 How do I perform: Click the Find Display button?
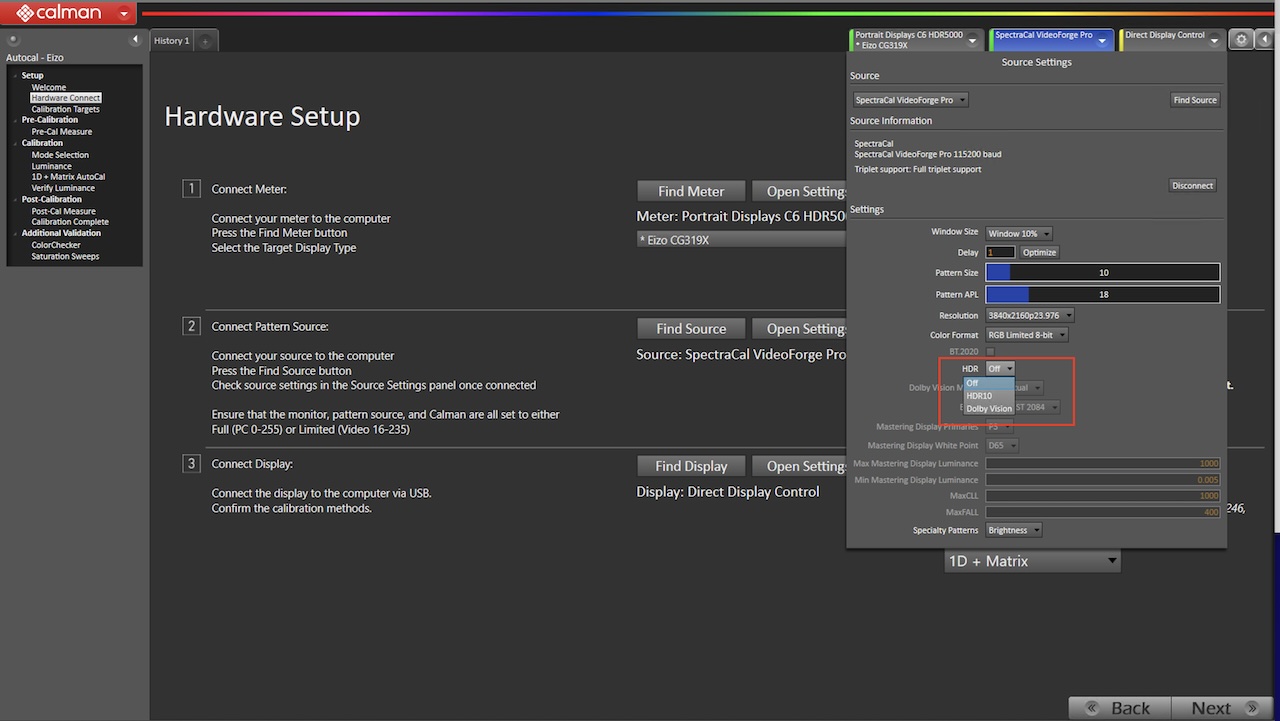click(x=691, y=466)
